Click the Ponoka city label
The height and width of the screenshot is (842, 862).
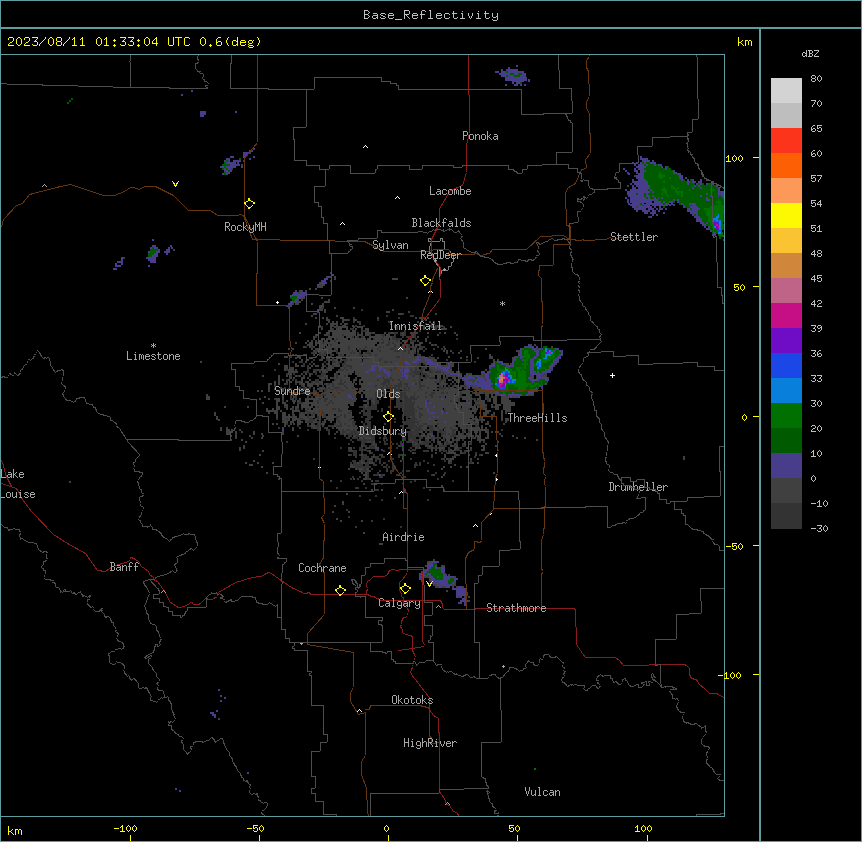point(480,136)
